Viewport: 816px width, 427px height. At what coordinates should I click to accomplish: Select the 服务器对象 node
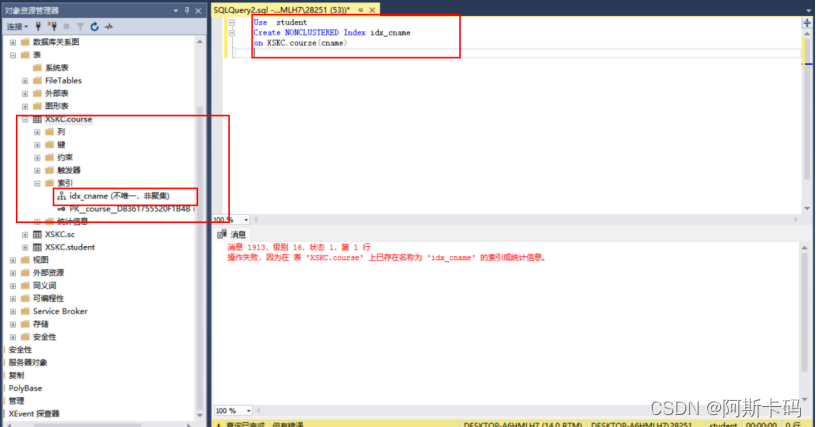pyautogui.click(x=28, y=363)
